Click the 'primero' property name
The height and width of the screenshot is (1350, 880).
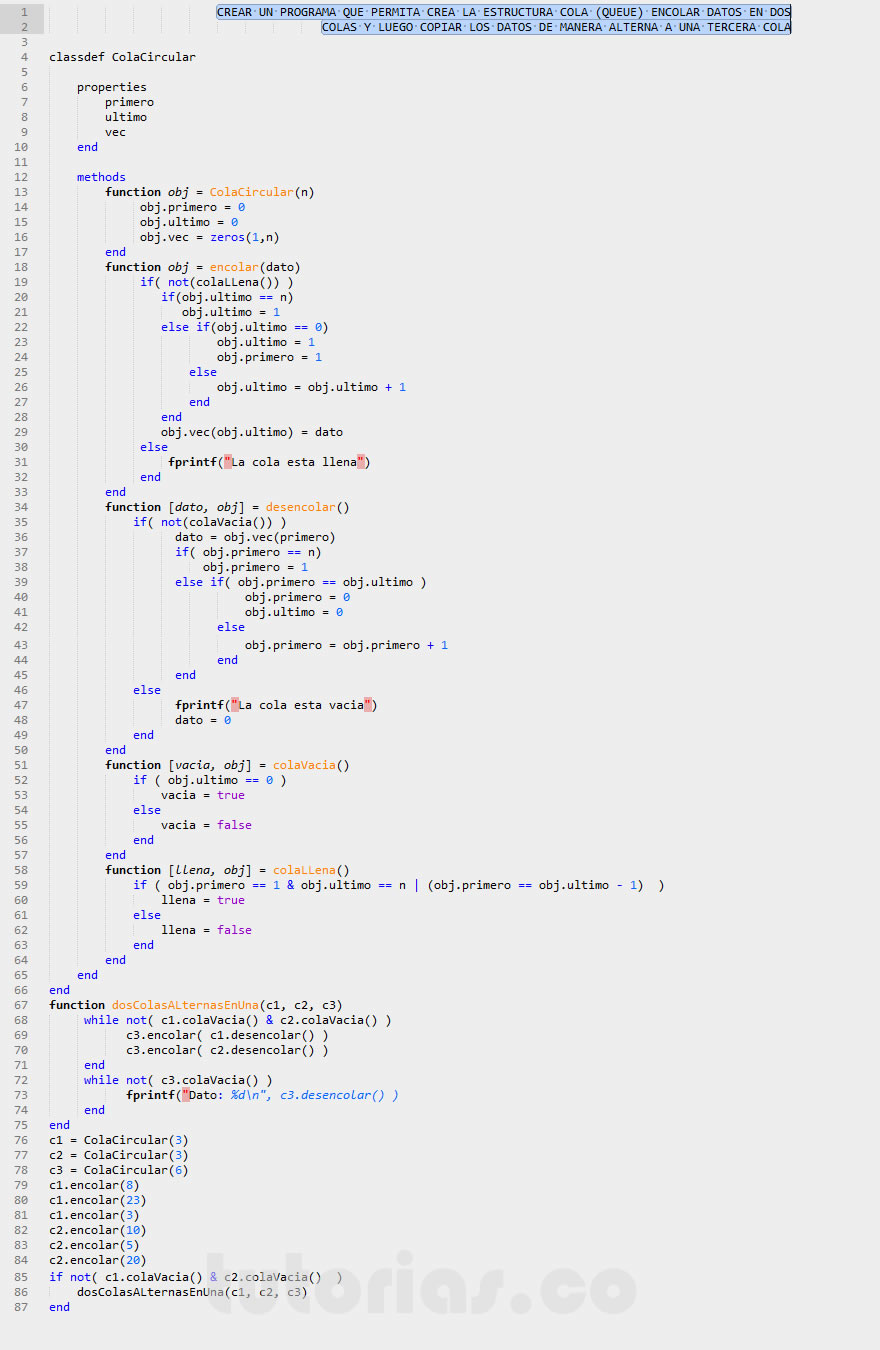pyautogui.click(x=129, y=102)
